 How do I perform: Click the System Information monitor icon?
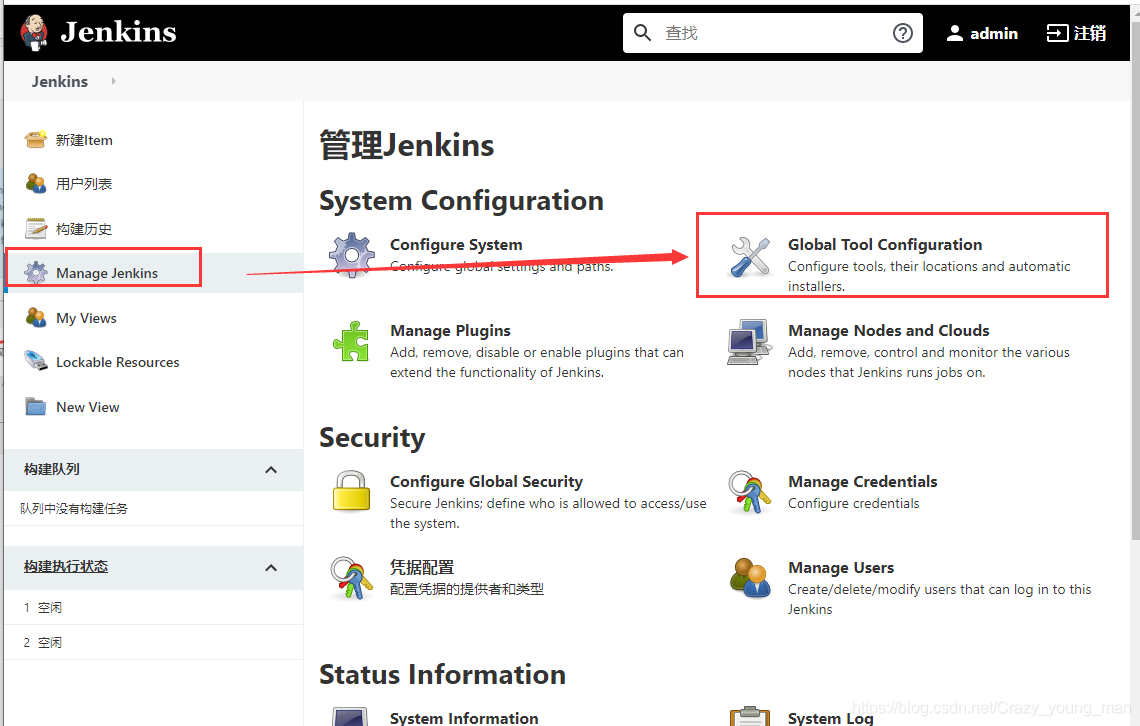point(350,717)
